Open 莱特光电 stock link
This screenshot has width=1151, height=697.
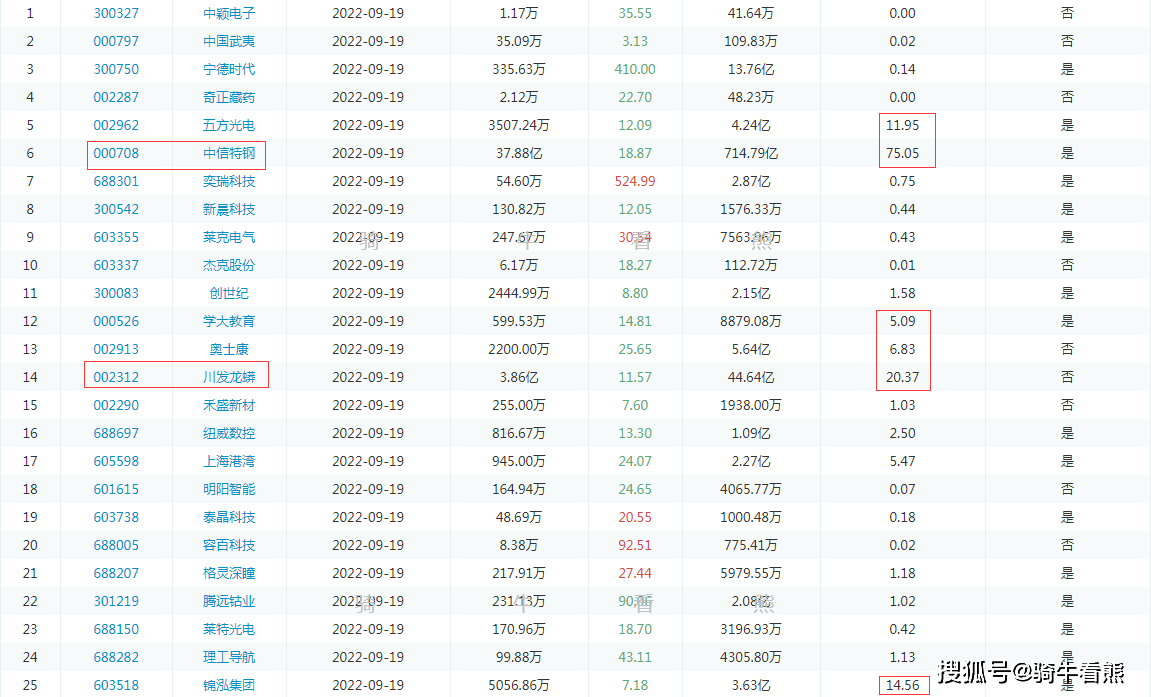(229, 629)
